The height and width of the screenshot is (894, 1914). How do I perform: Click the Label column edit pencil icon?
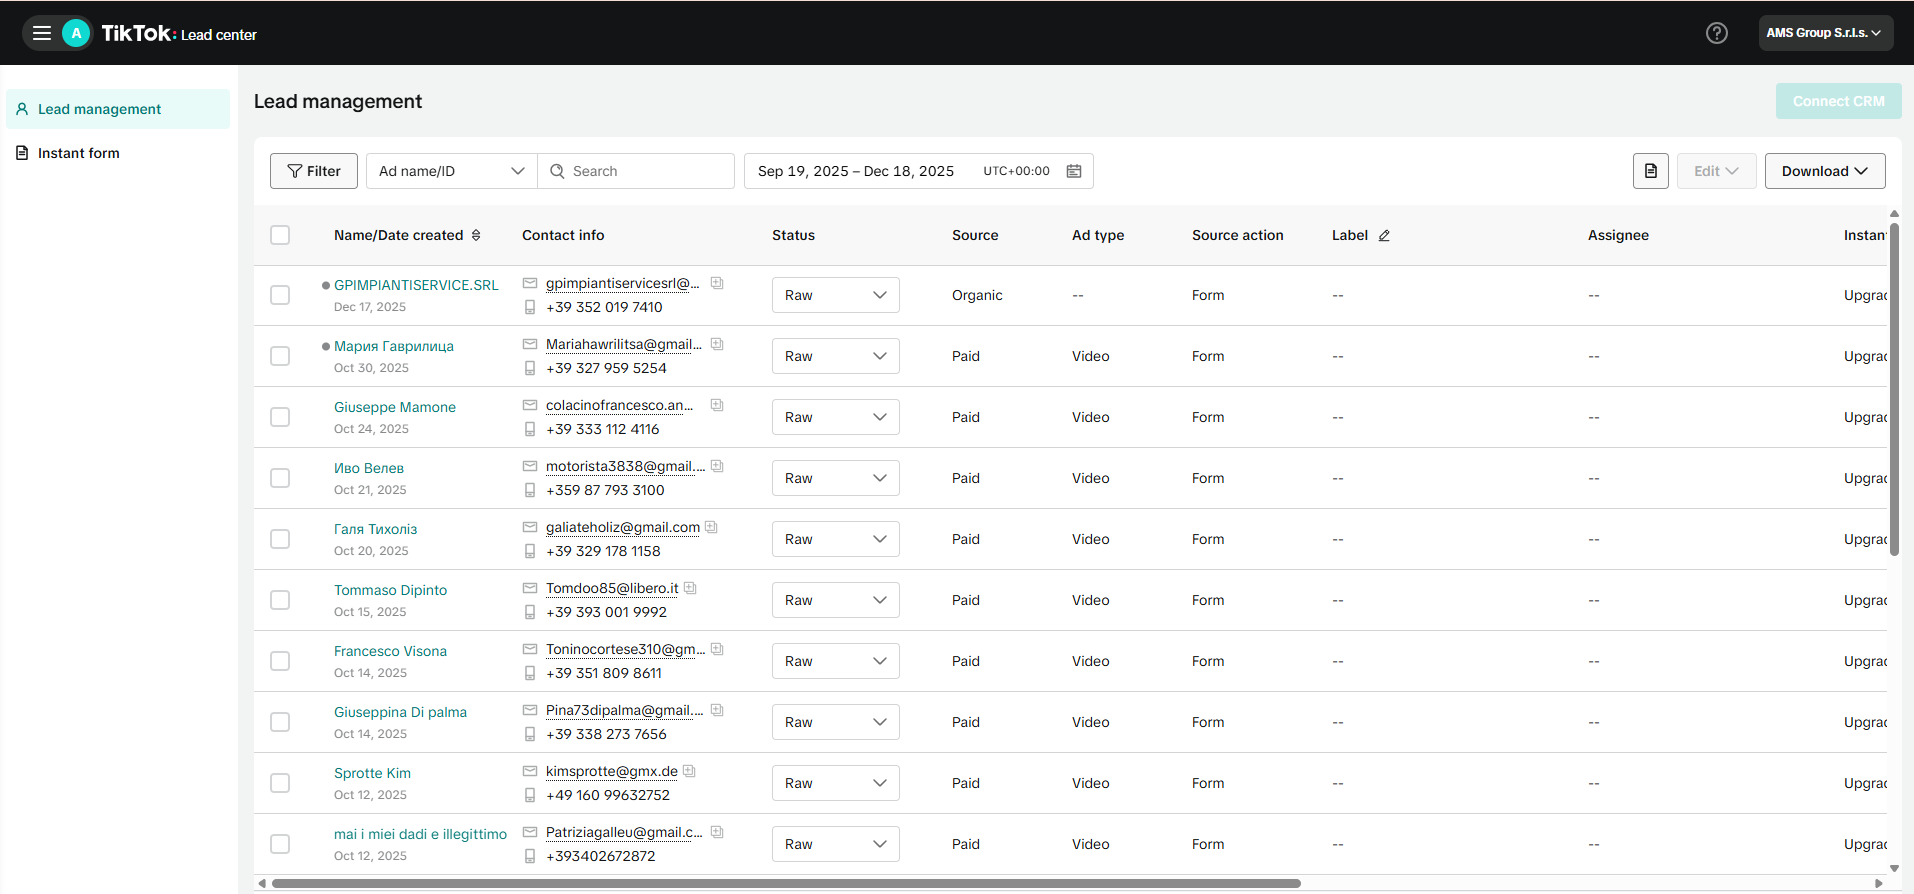click(1385, 236)
